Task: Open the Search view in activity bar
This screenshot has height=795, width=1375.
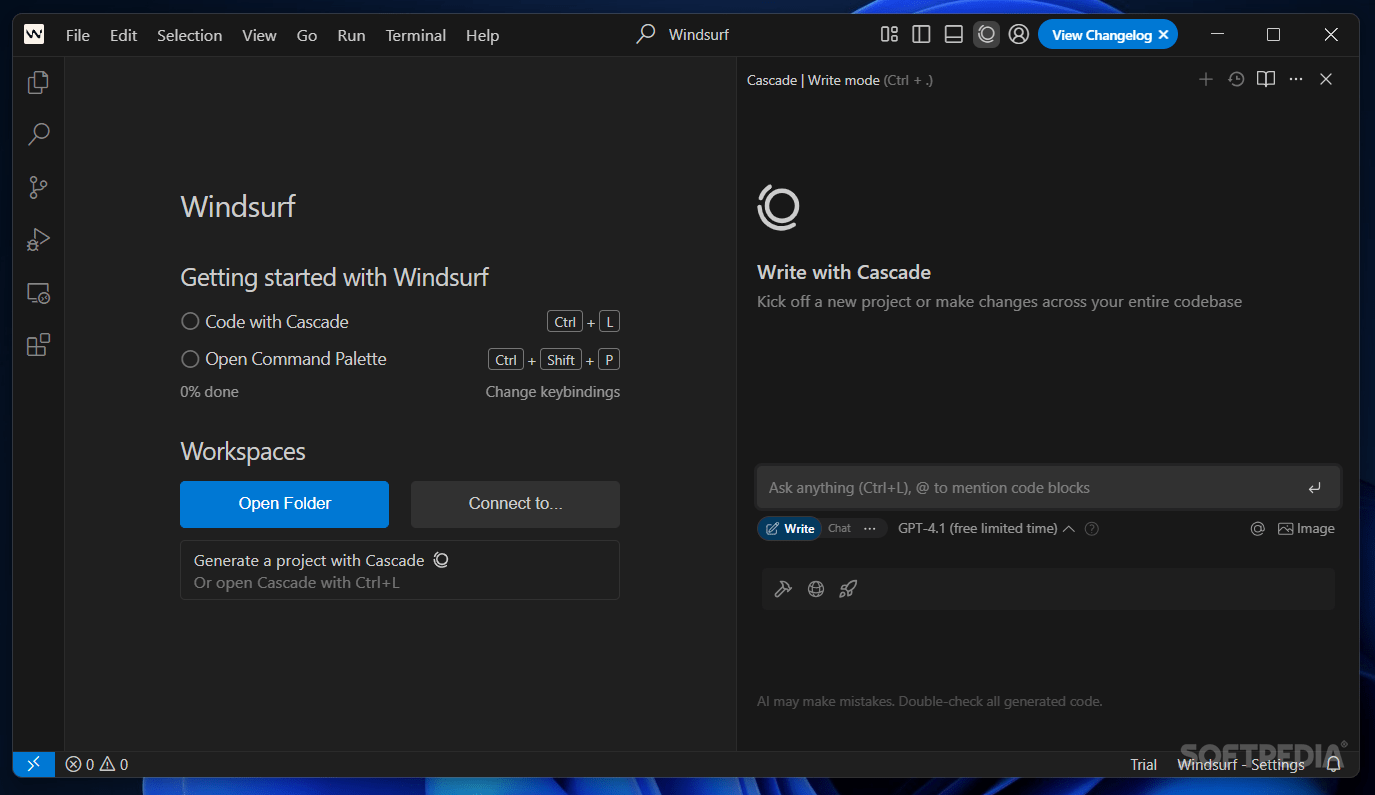Action: pyautogui.click(x=38, y=134)
